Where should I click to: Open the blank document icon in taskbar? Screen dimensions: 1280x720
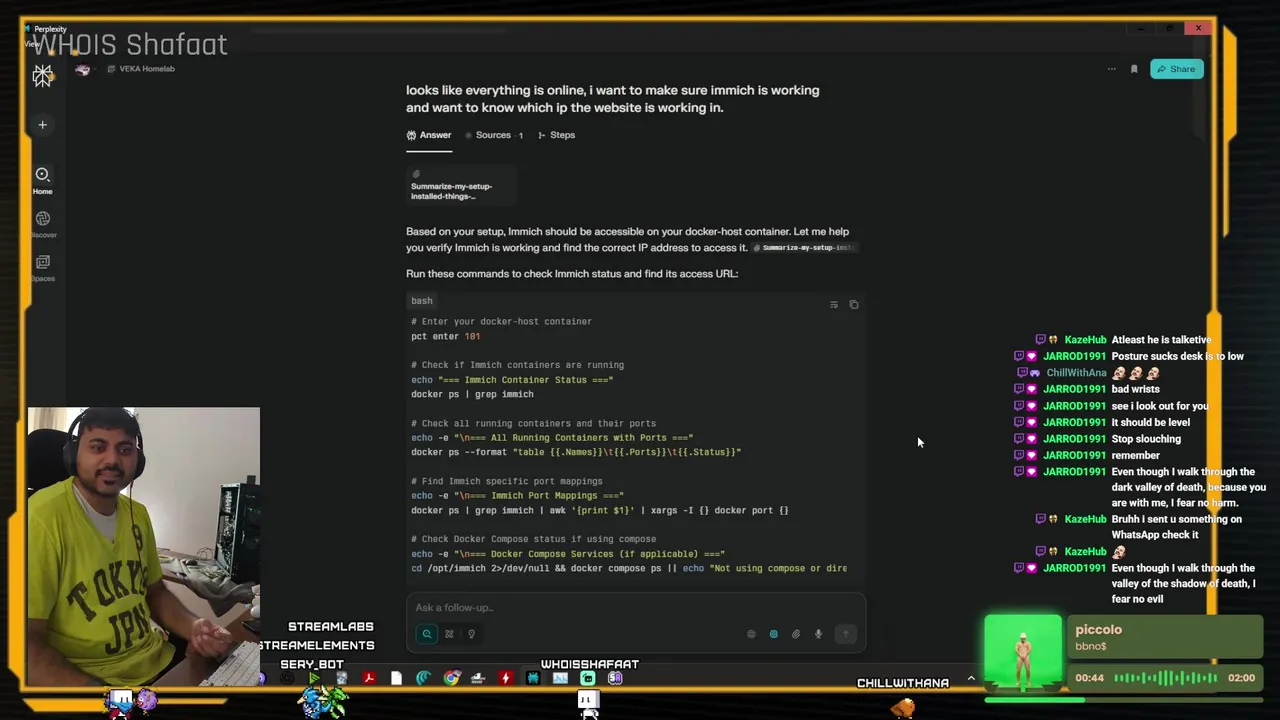point(396,678)
